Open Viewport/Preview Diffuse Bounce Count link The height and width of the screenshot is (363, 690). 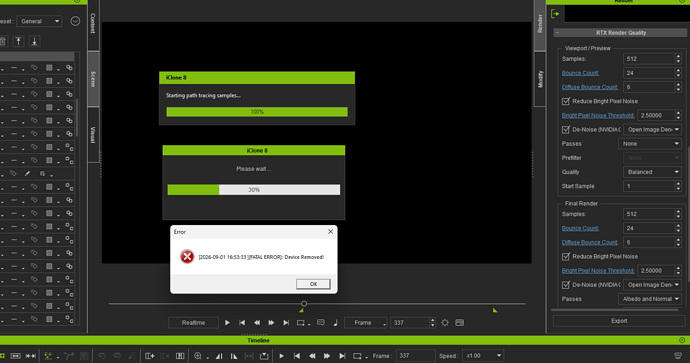(x=590, y=87)
